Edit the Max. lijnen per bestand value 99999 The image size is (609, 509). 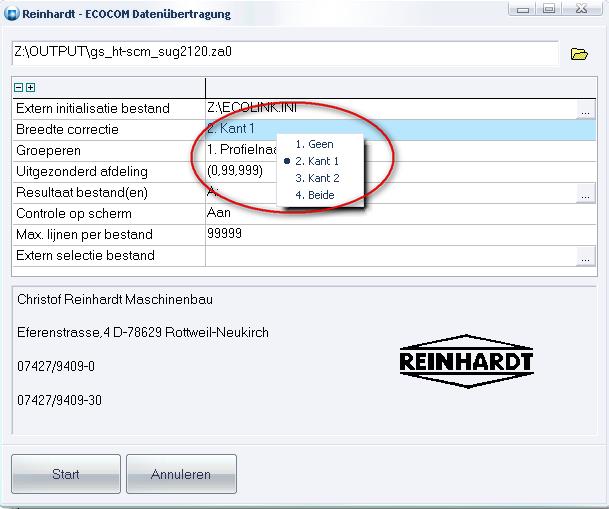400,235
